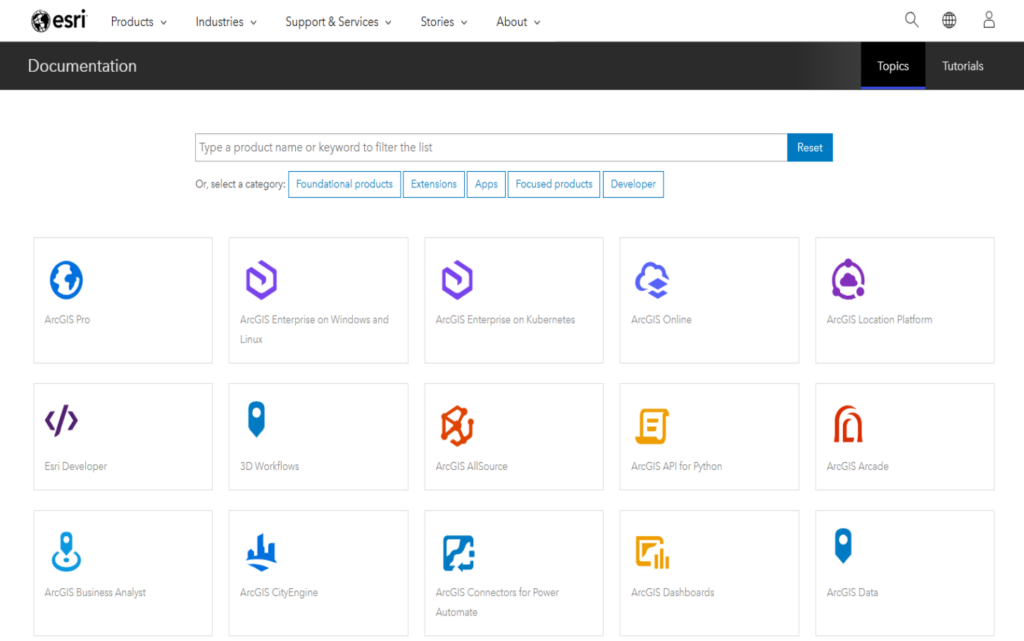Open the Documentation heading link
1024x641 pixels.
coord(82,66)
